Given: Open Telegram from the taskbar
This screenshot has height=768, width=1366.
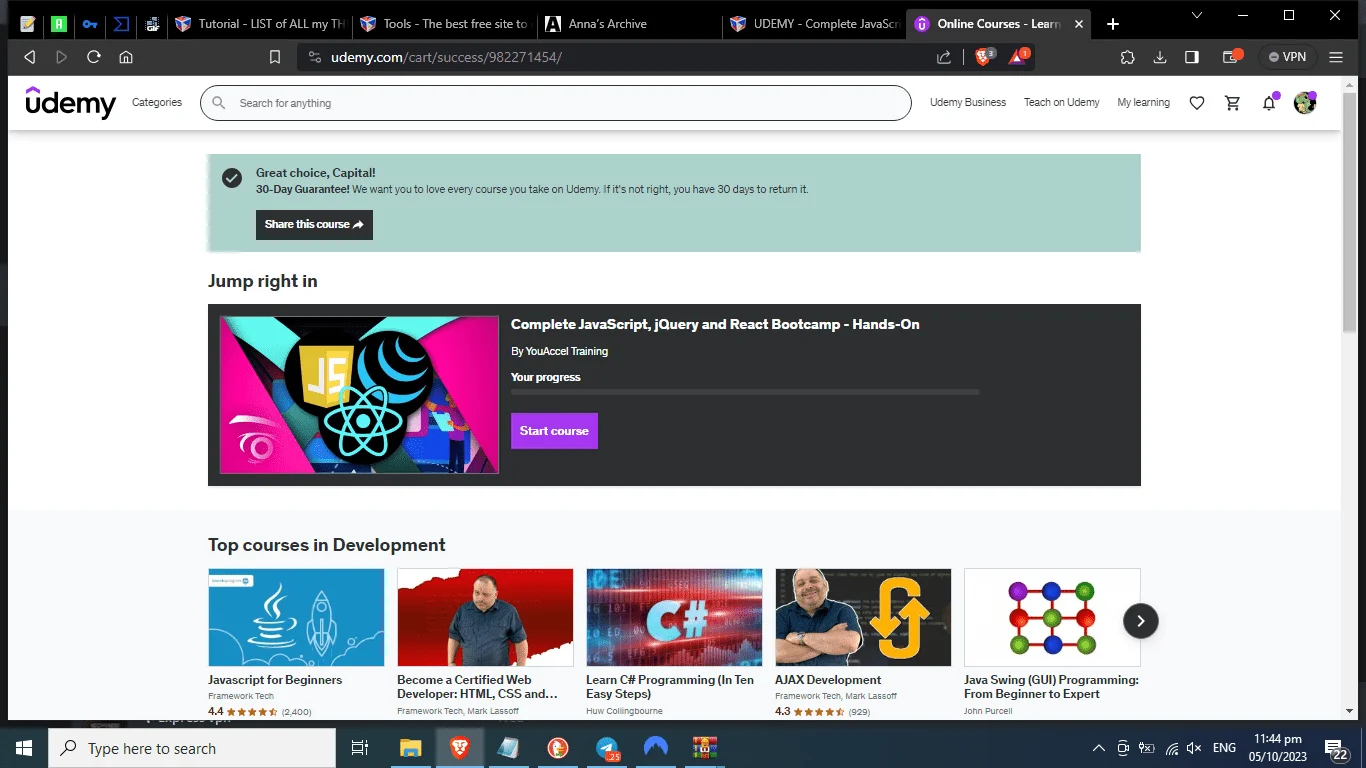Looking at the screenshot, I should point(607,748).
